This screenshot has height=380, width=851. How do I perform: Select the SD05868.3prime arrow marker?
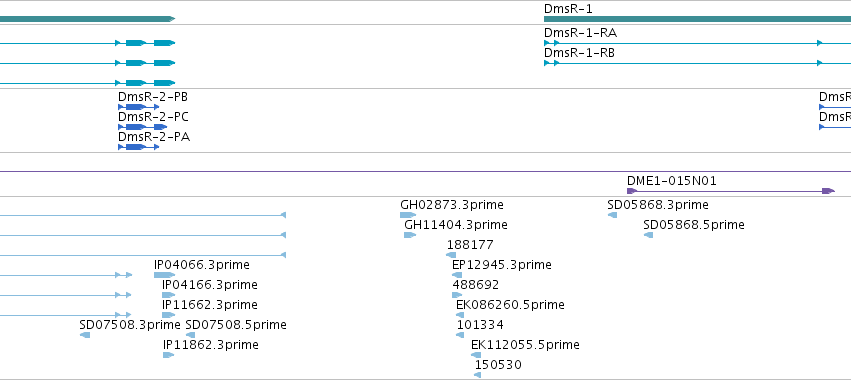click(x=612, y=215)
